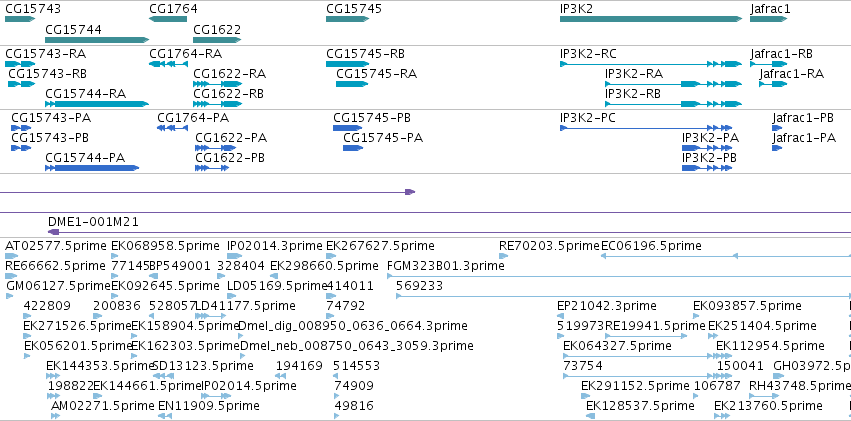851x421 pixels.
Task: Select EST RE66662.5prime
Action: pos(11,276)
